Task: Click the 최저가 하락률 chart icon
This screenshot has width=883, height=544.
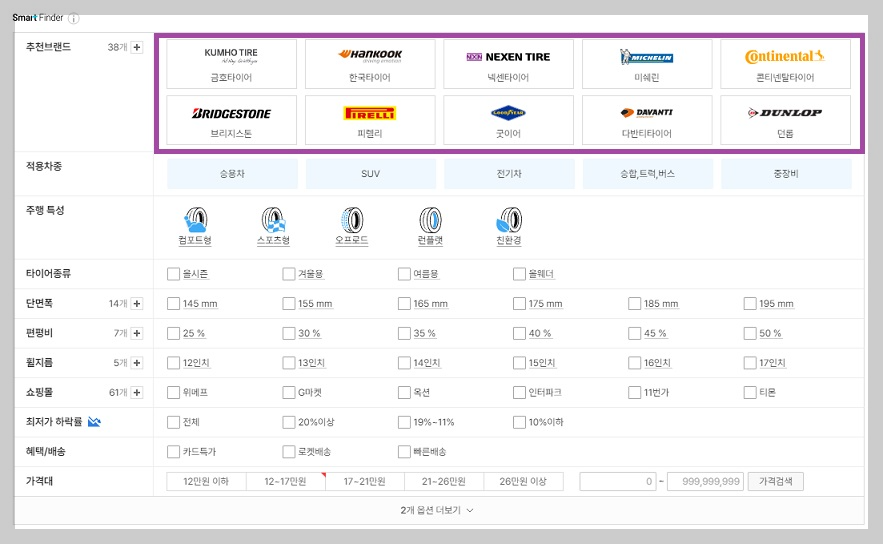Action: point(94,422)
